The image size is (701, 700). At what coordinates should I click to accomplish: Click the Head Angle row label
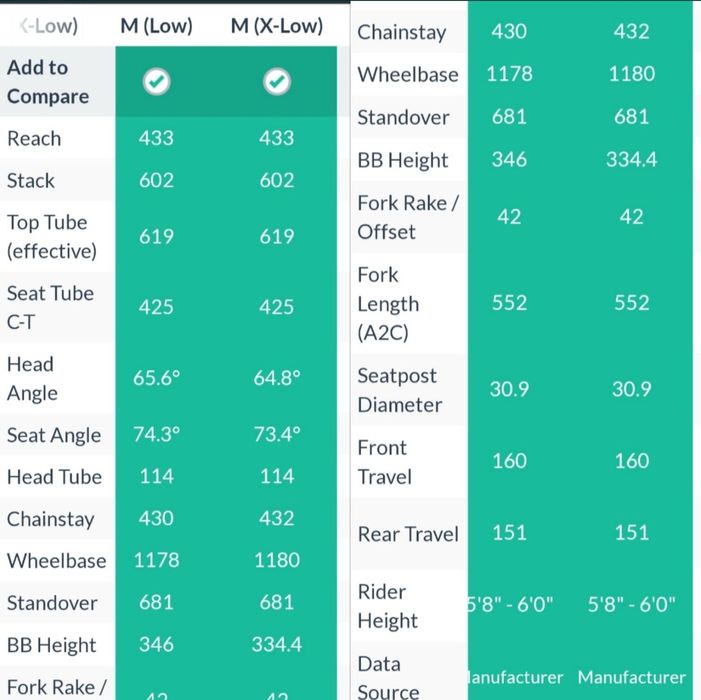tap(32, 379)
